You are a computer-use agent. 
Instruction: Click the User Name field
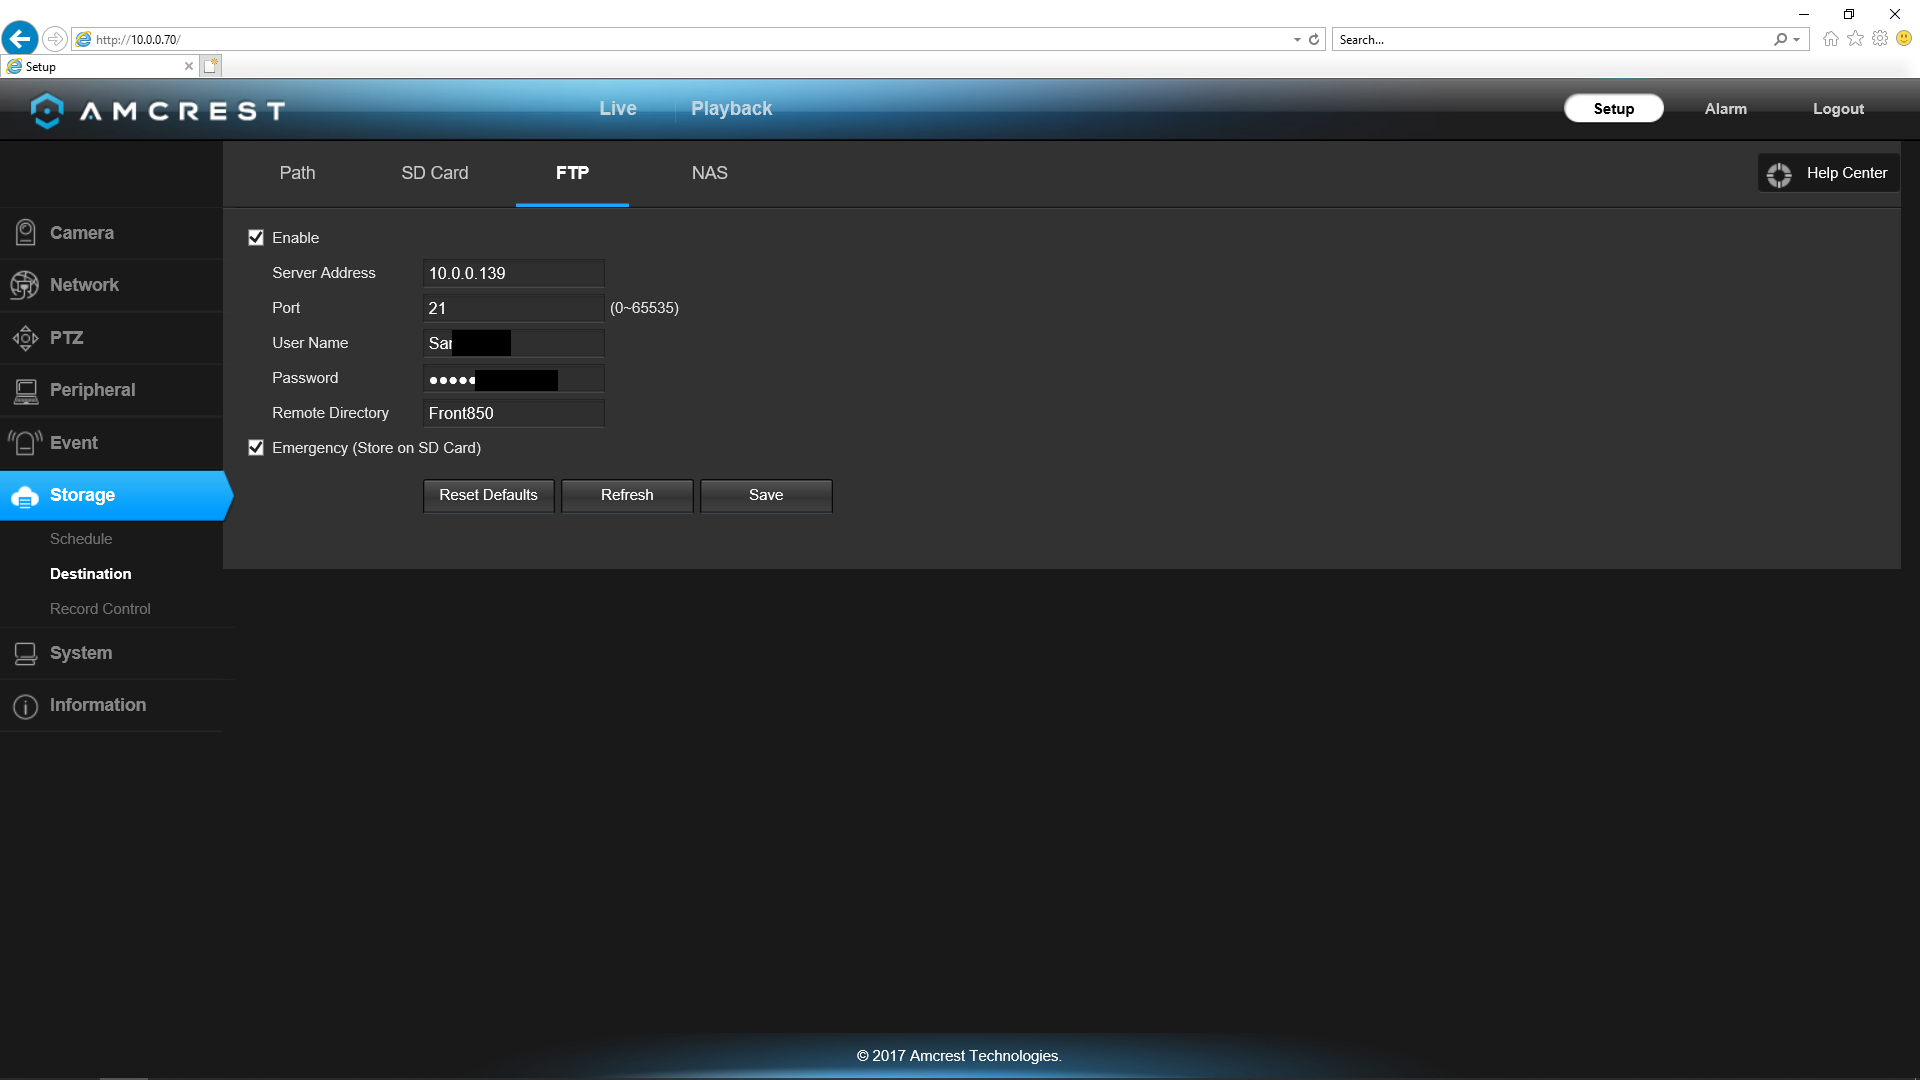514,344
